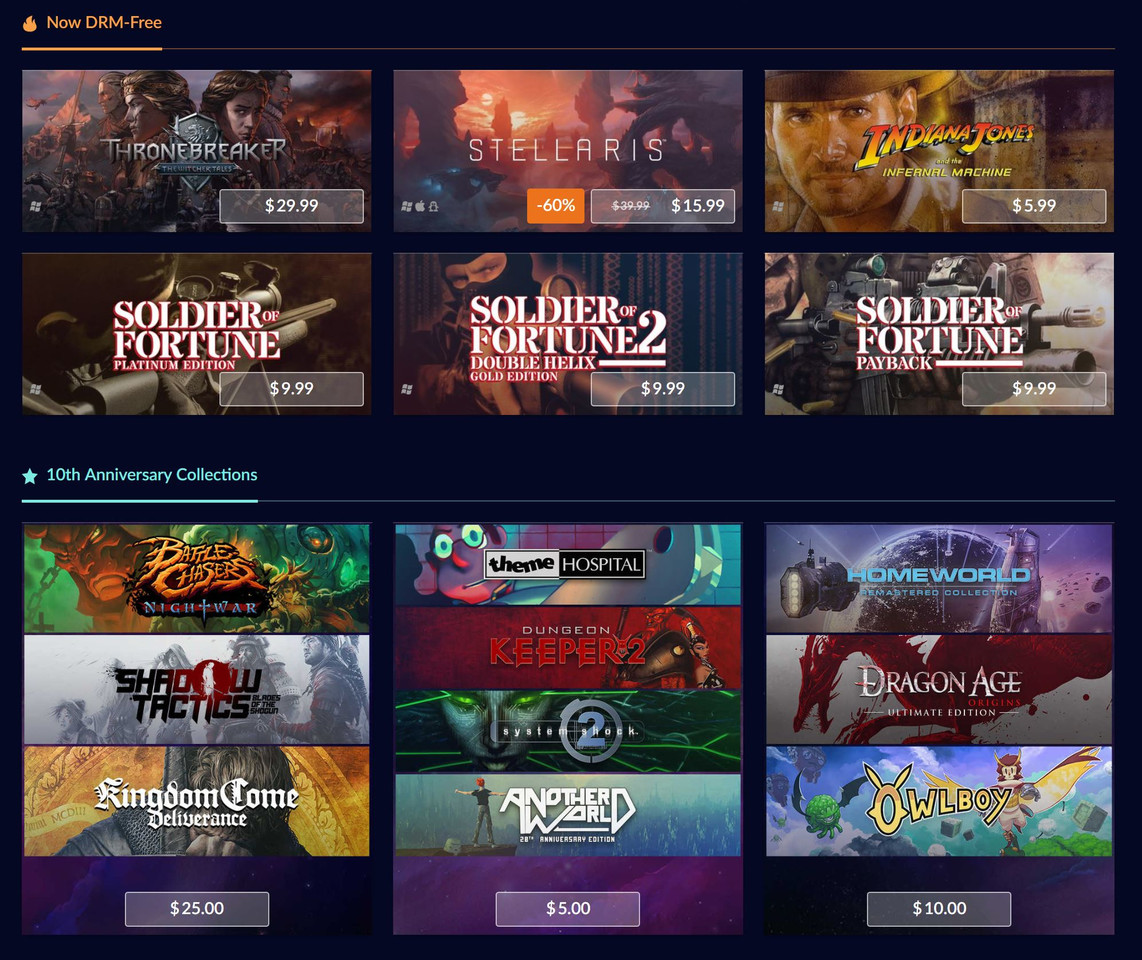The image size is (1142, 960).
Task: Buy Thronebreaker for $29.99
Action: pos(291,206)
